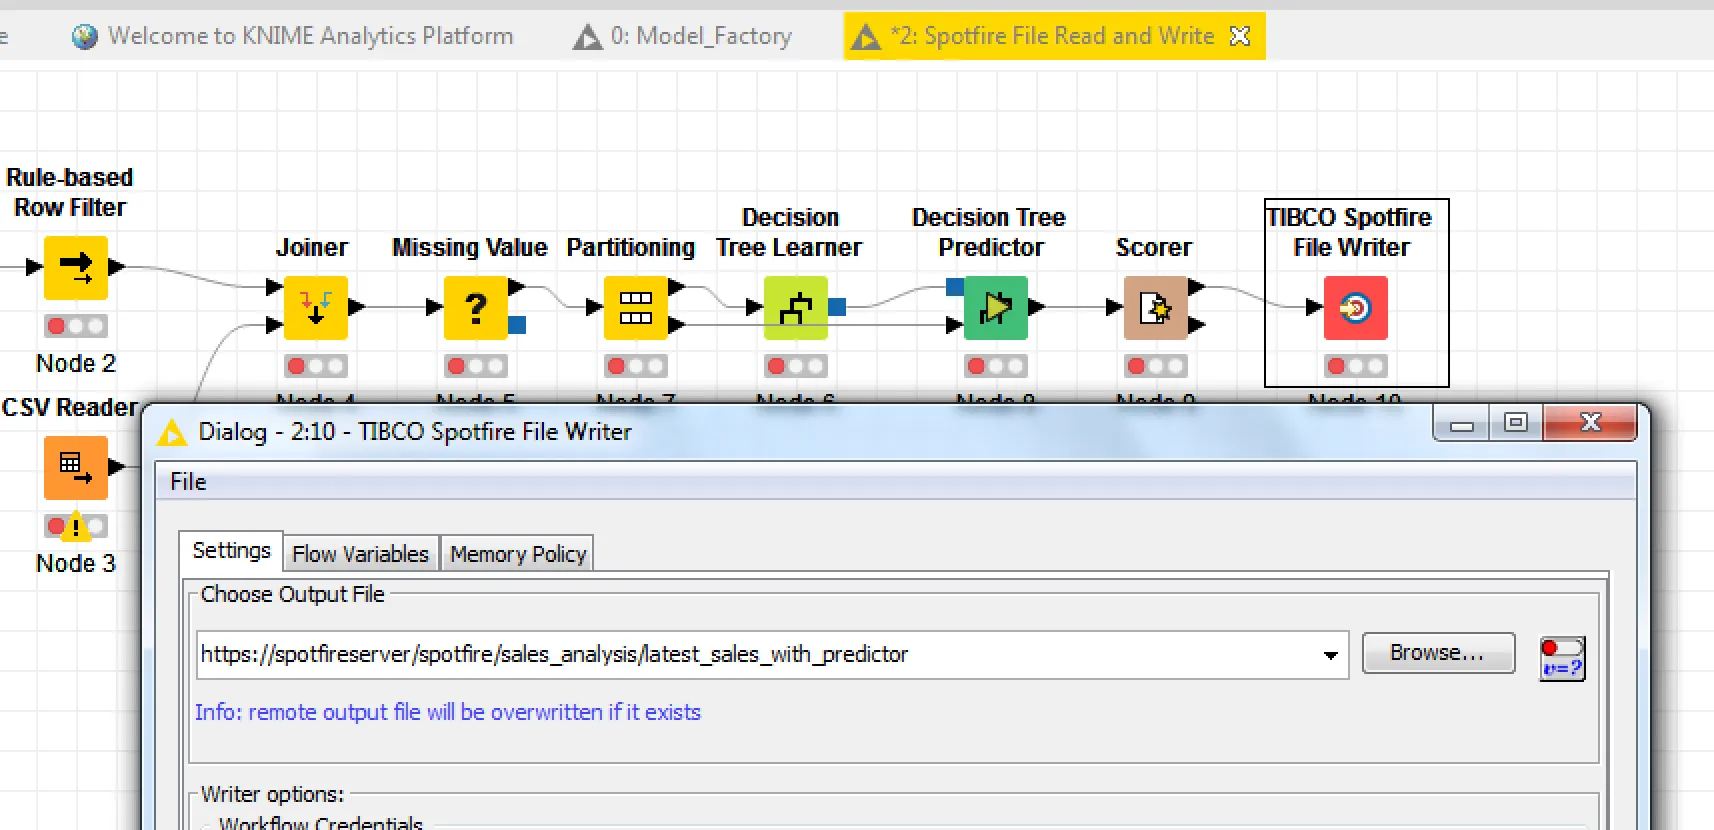Select the TIBCO Spotfire File Writer node icon

(x=1356, y=308)
